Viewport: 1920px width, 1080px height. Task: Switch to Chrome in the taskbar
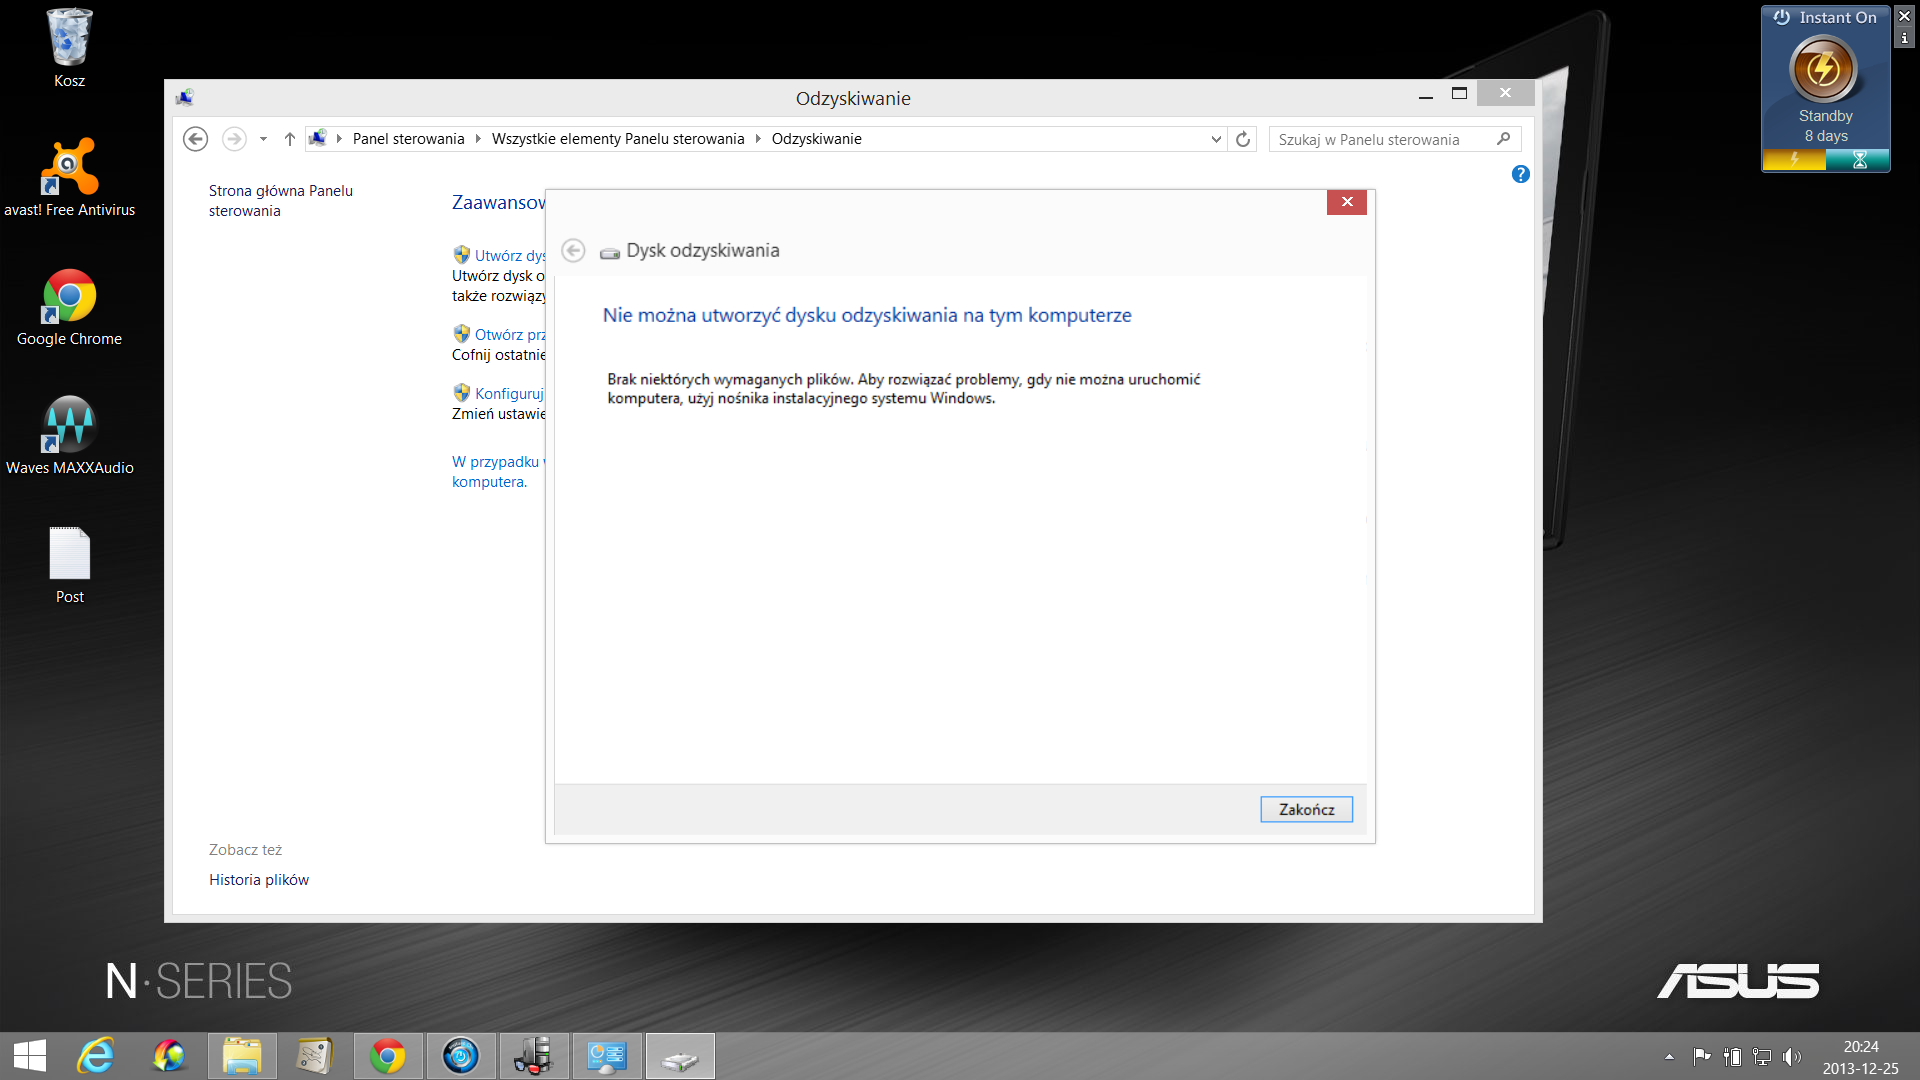388,1056
